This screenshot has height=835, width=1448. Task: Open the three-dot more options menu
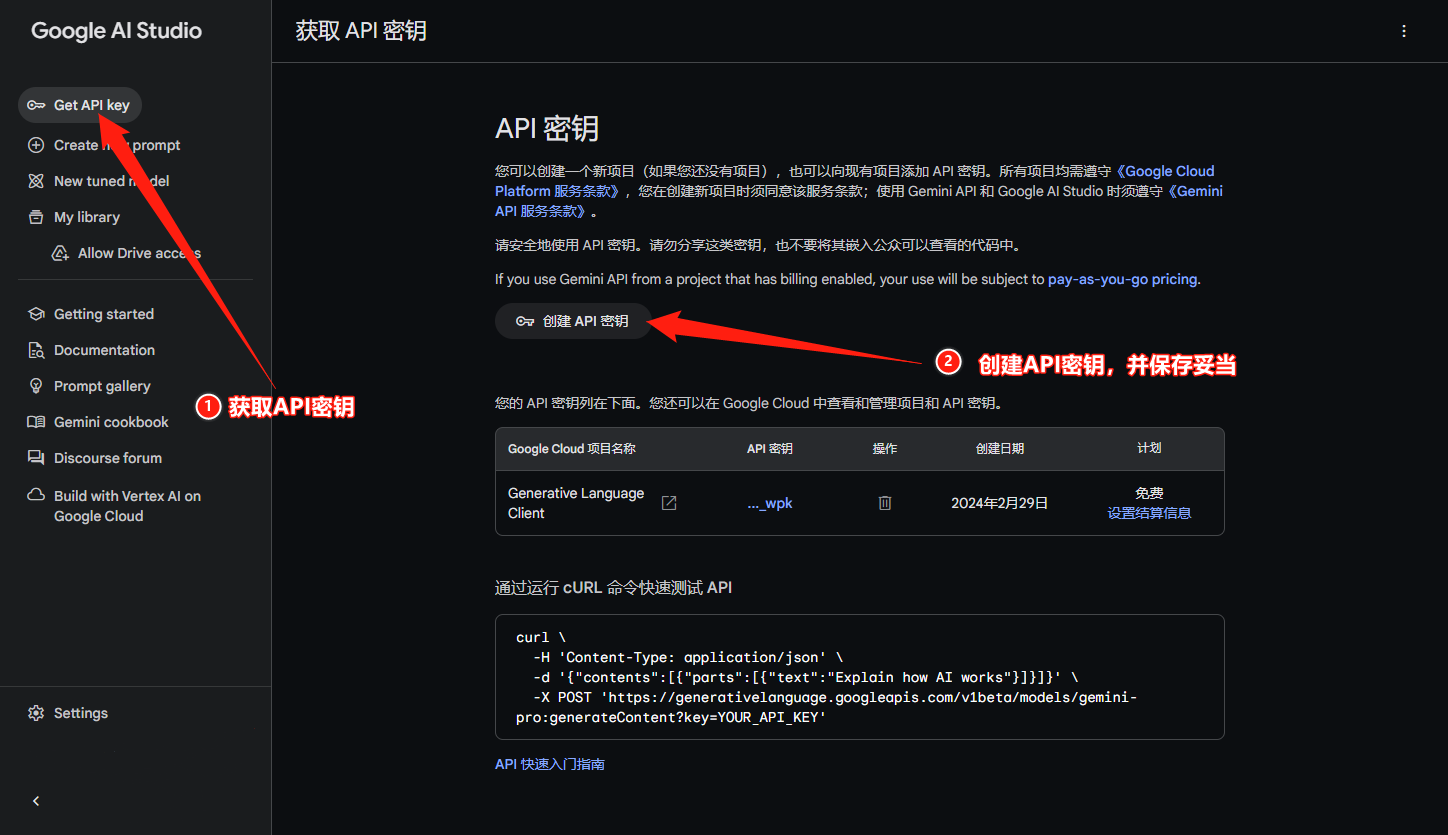(x=1404, y=31)
